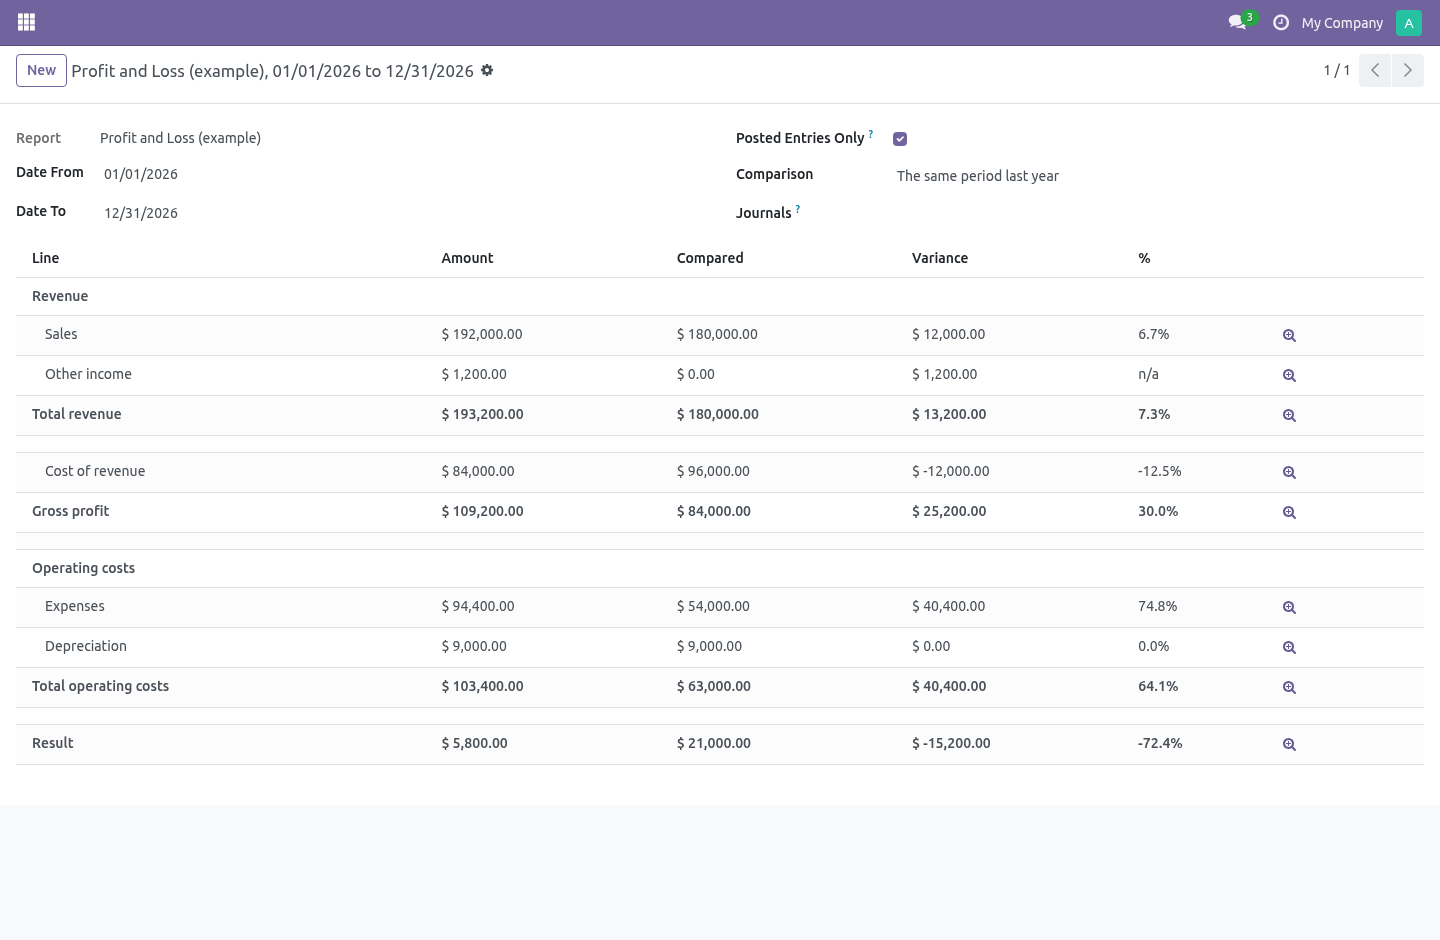This screenshot has height=940, width=1440.
Task: Toggle the Posted Entries Only checkbox
Action: coord(900,139)
